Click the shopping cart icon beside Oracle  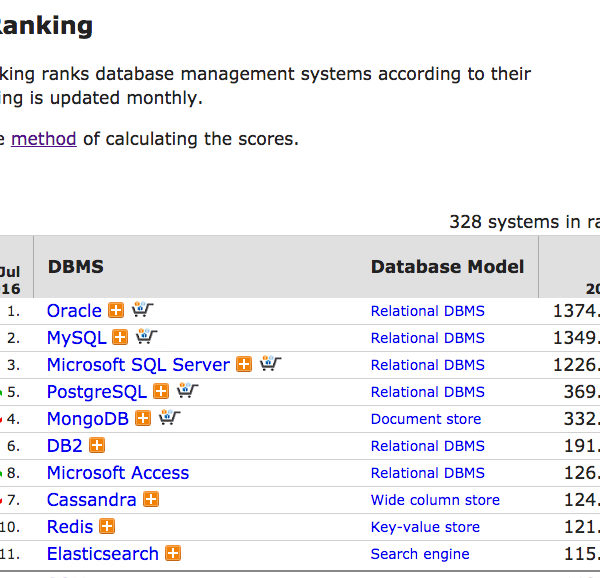point(142,311)
